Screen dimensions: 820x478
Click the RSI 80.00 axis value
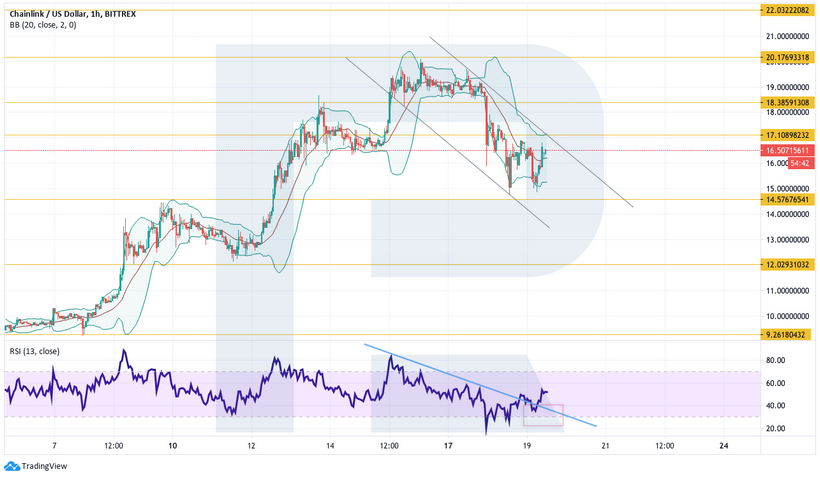(x=776, y=360)
